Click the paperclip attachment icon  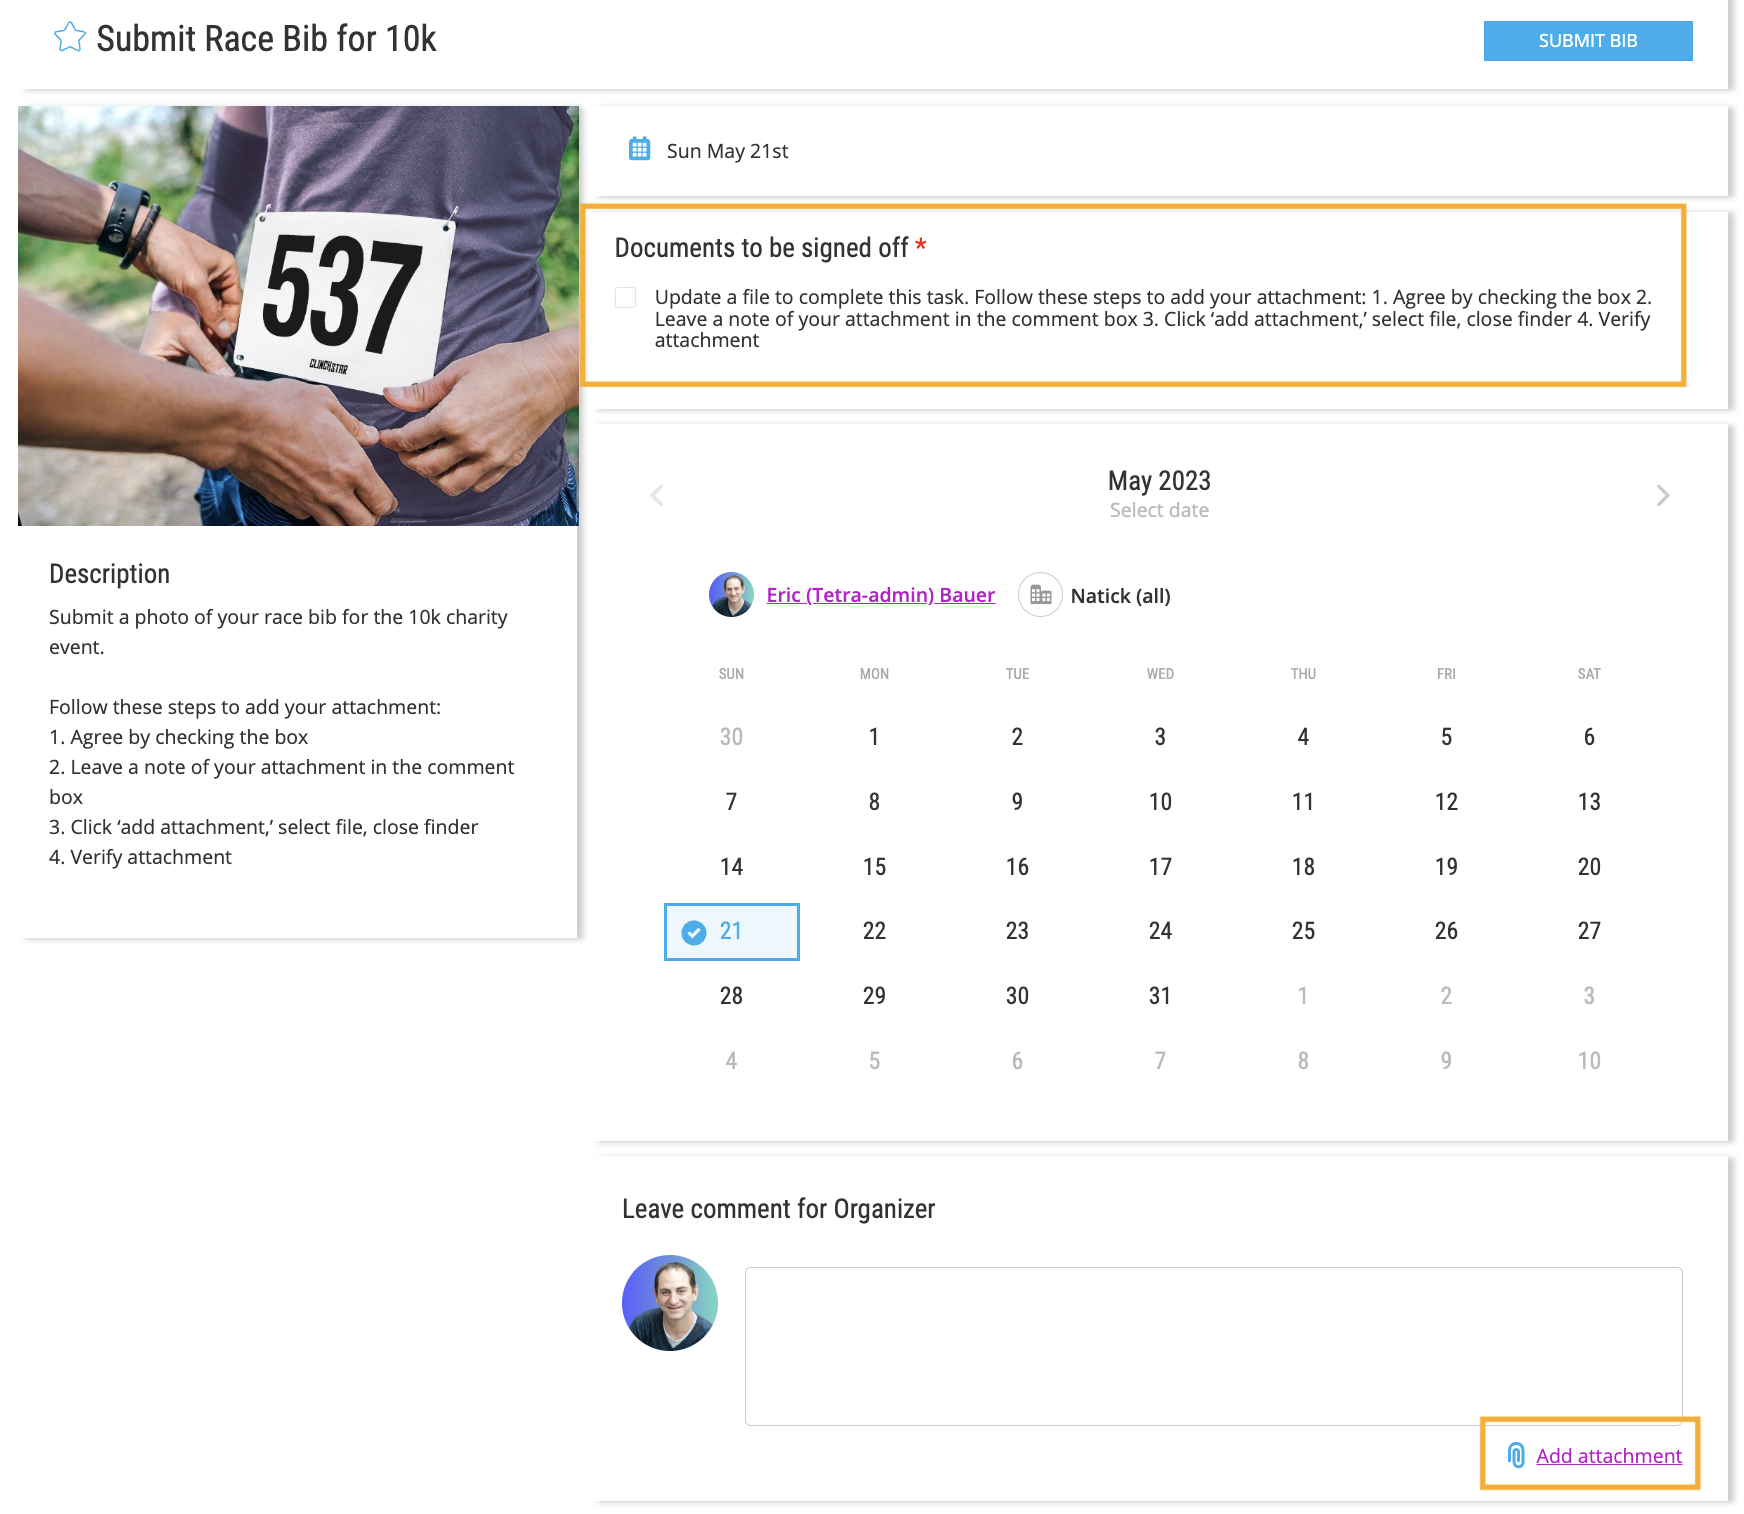click(1516, 1455)
